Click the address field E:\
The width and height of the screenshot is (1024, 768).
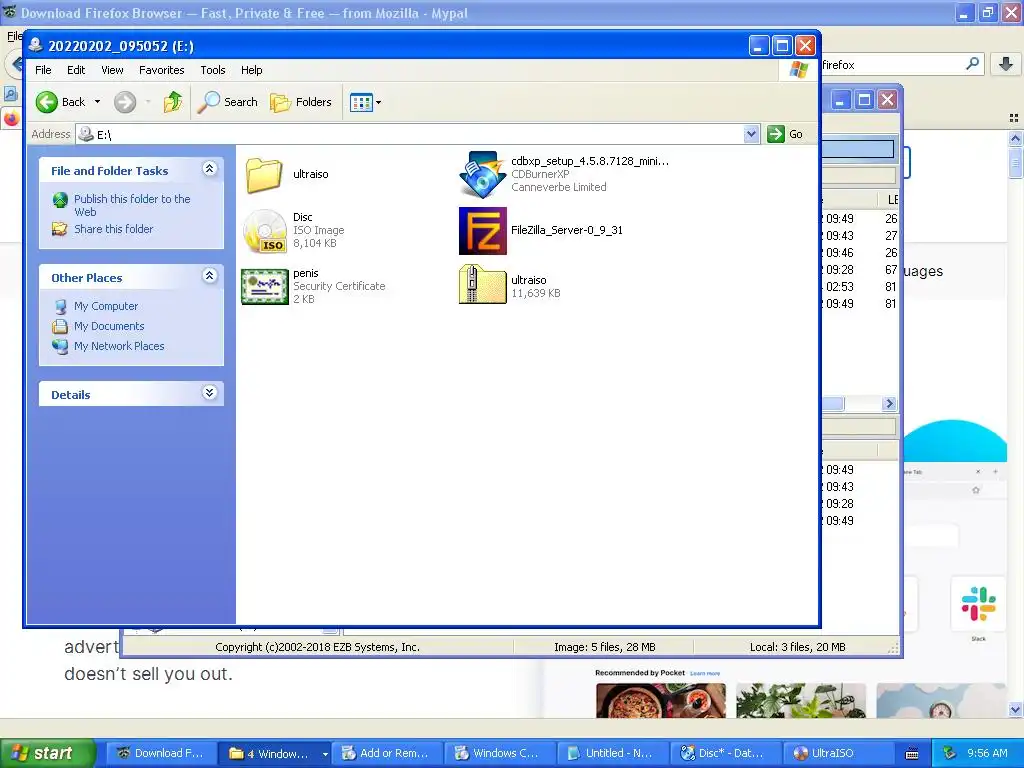(418, 135)
